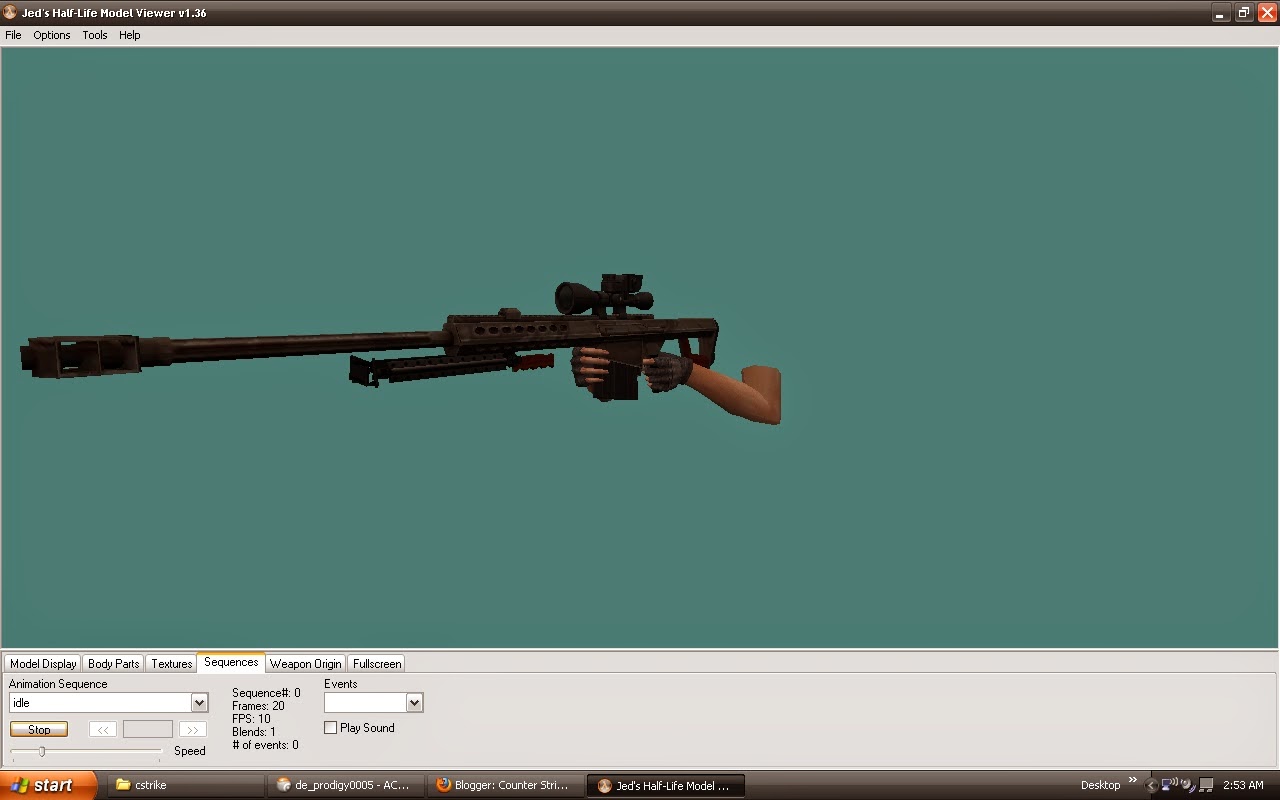
Task: Open the File menu
Action: click(13, 35)
